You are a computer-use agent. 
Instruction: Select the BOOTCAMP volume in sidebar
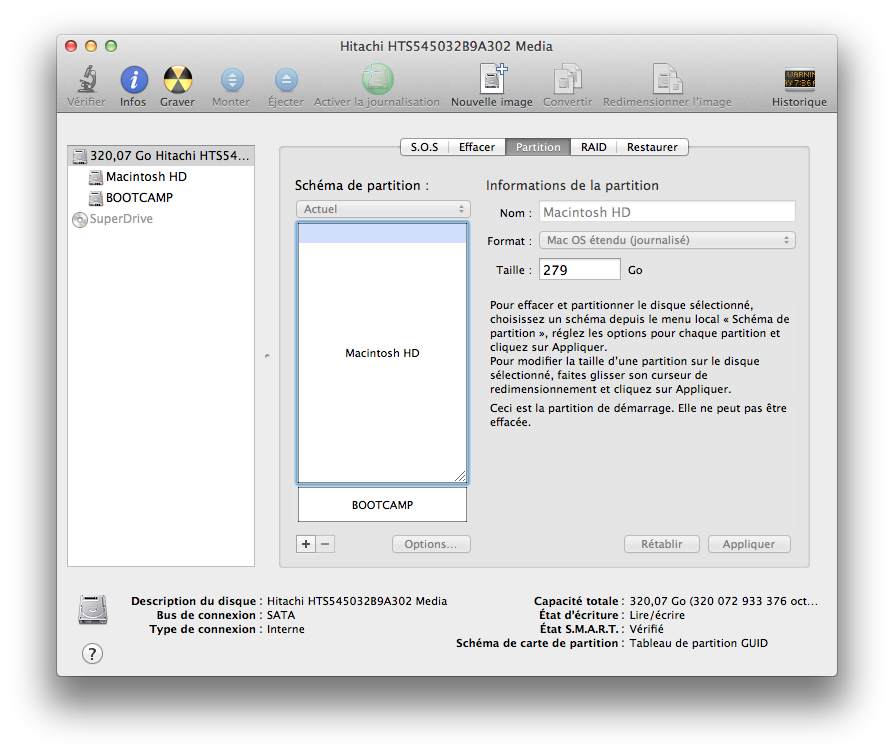(139, 198)
